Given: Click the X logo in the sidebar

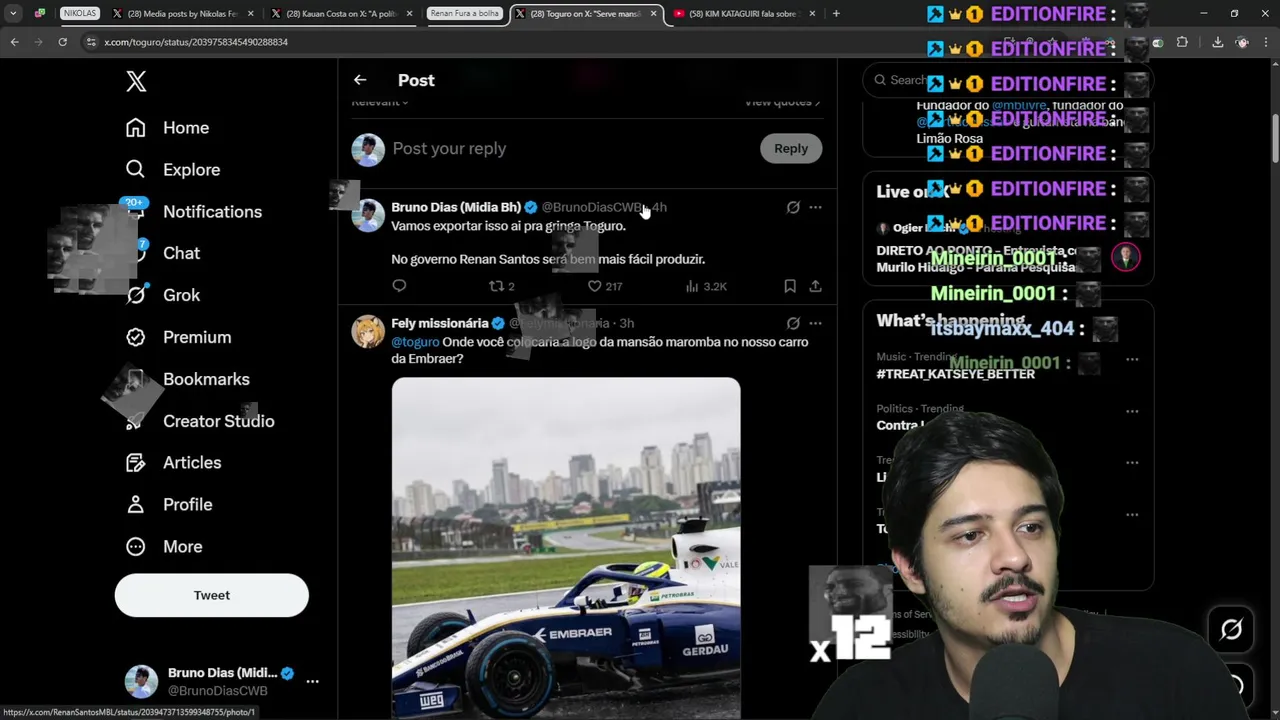Looking at the screenshot, I should (136, 82).
